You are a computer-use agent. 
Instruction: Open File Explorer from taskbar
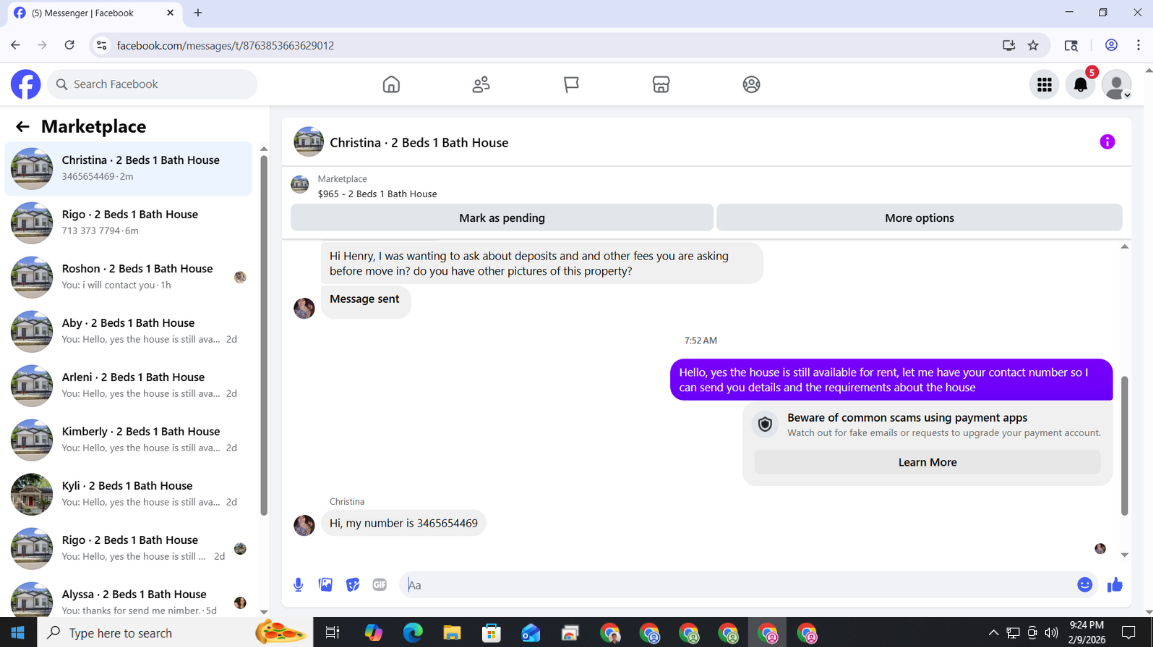point(451,632)
